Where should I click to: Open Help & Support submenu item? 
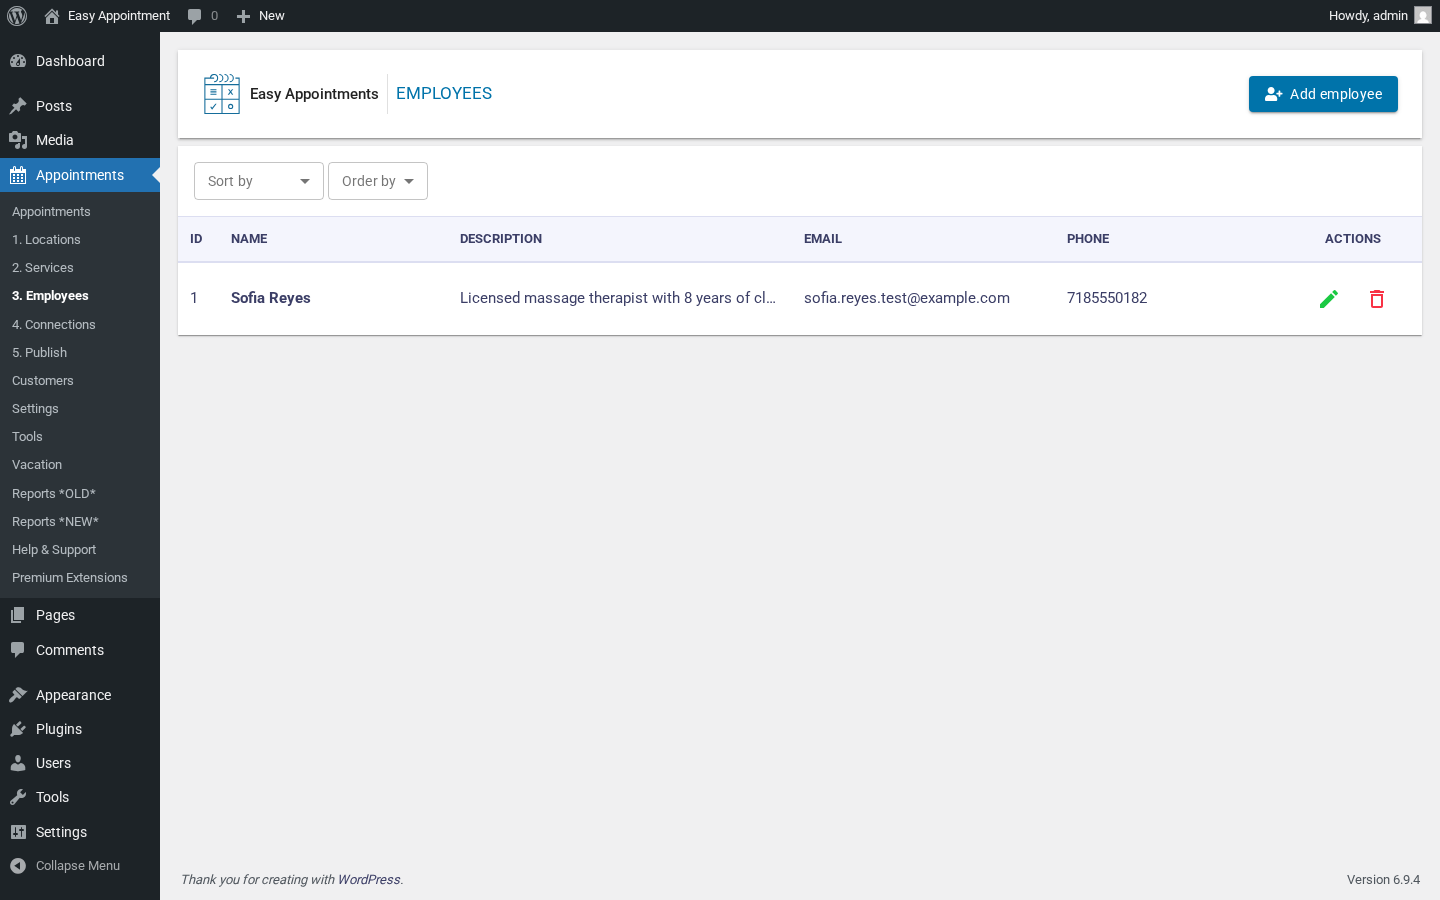point(54,550)
